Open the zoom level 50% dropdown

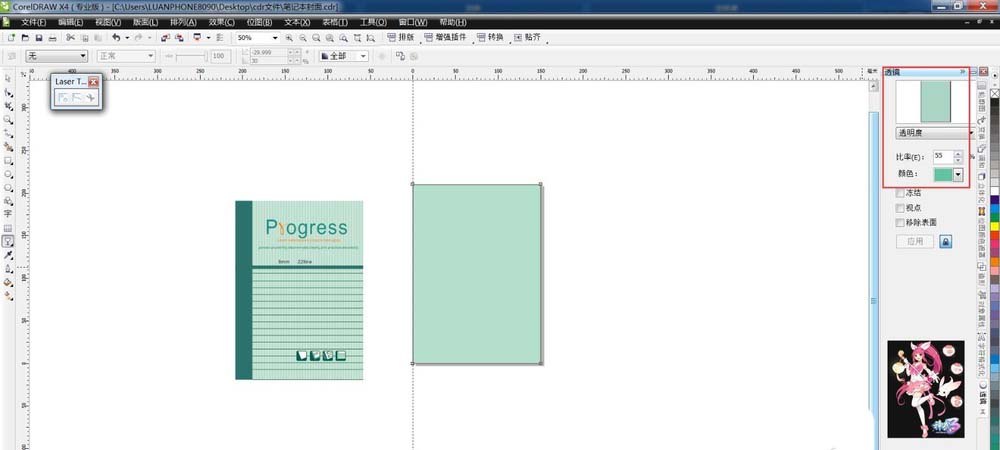pyautogui.click(x=276, y=38)
